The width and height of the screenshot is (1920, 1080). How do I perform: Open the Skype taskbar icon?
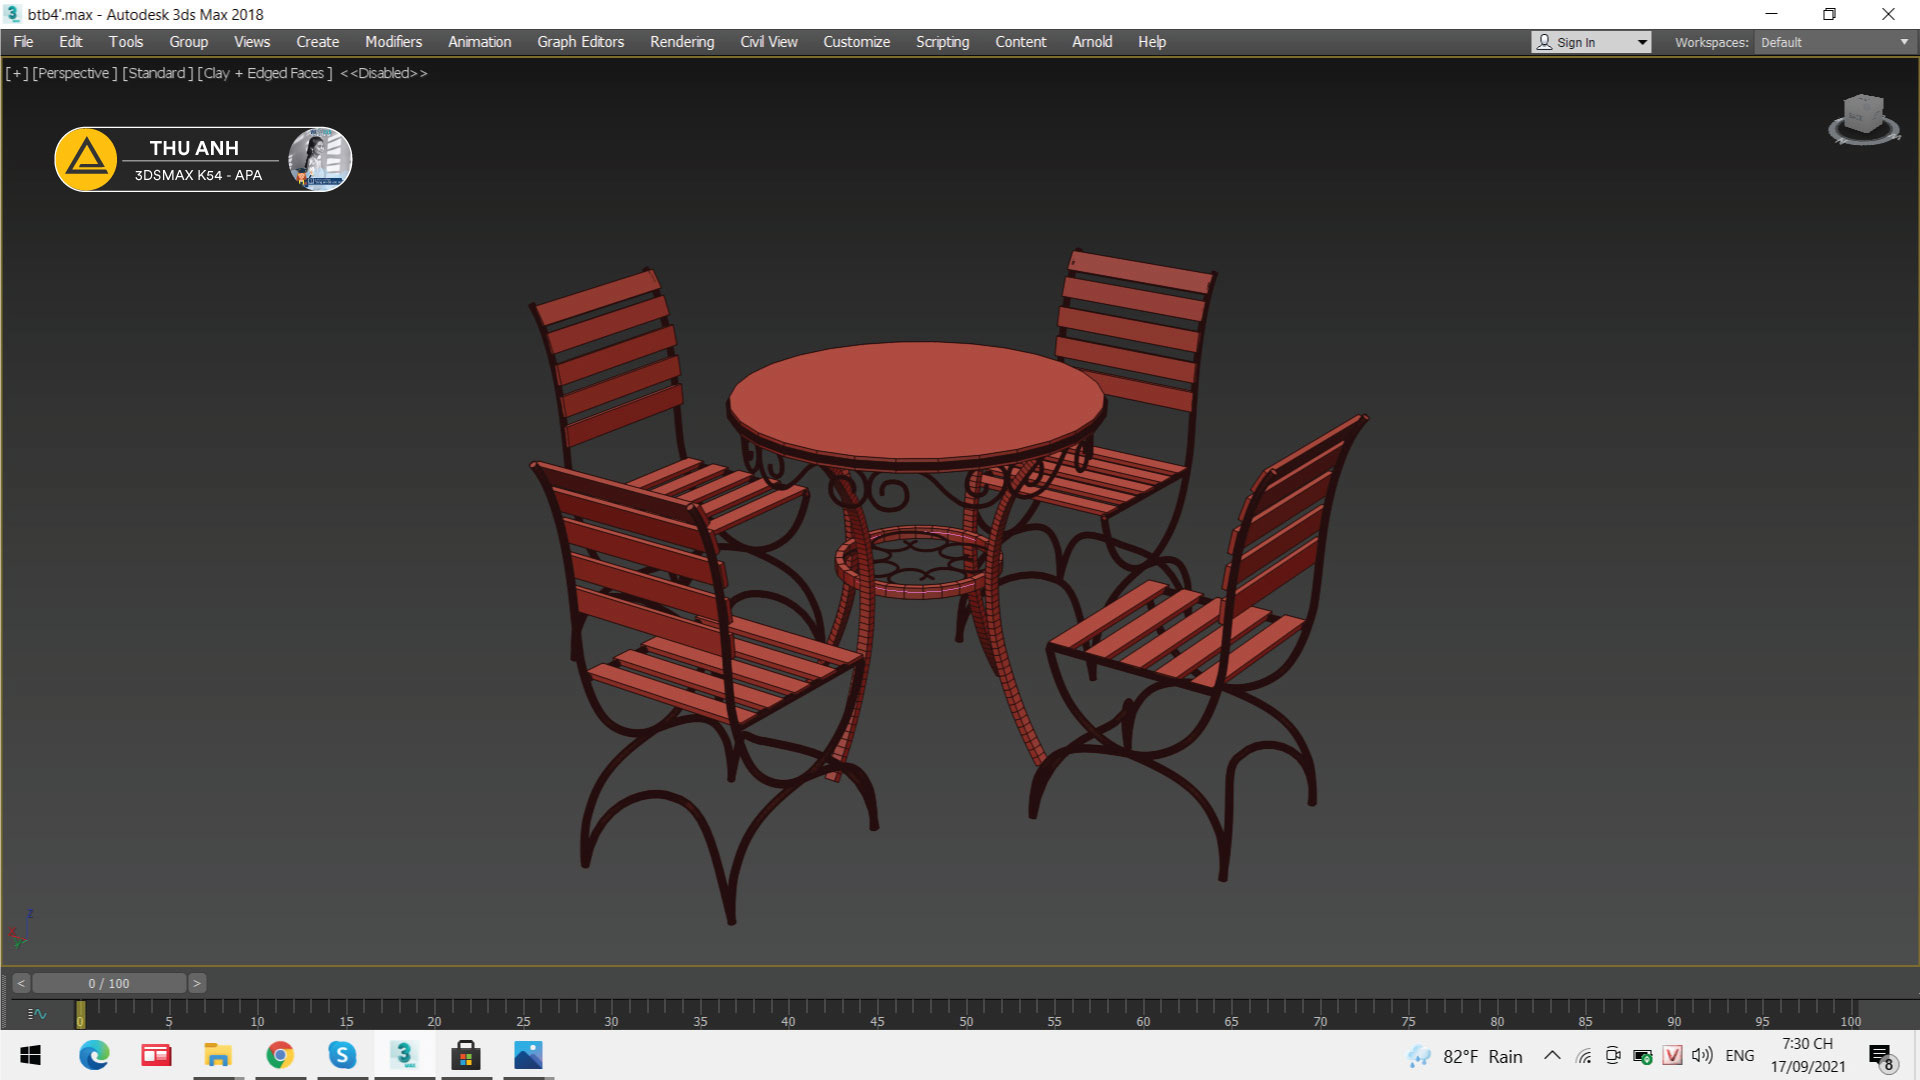pos(342,1055)
